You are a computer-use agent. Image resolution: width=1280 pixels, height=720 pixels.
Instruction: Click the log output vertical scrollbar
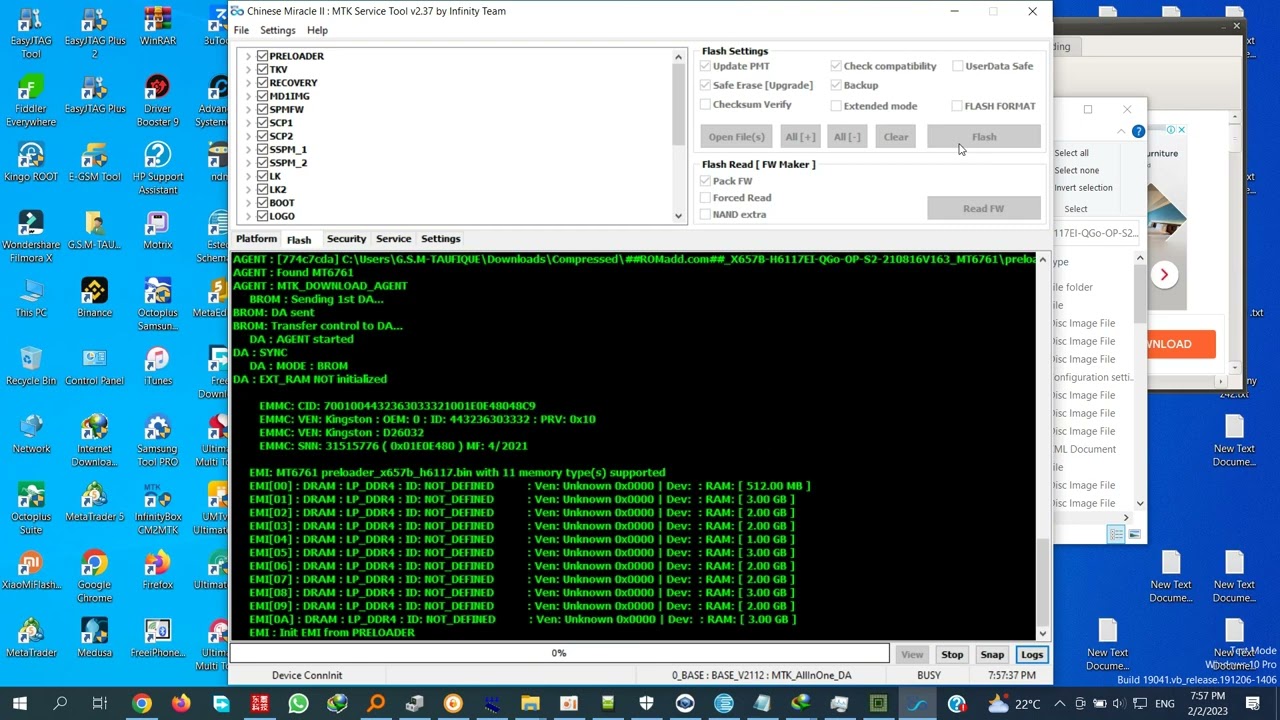pos(1043,446)
